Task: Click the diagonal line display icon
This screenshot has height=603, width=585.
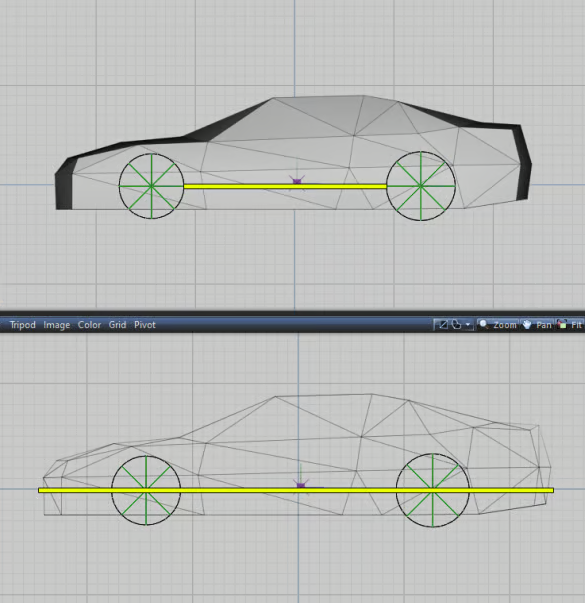Action: point(443,325)
